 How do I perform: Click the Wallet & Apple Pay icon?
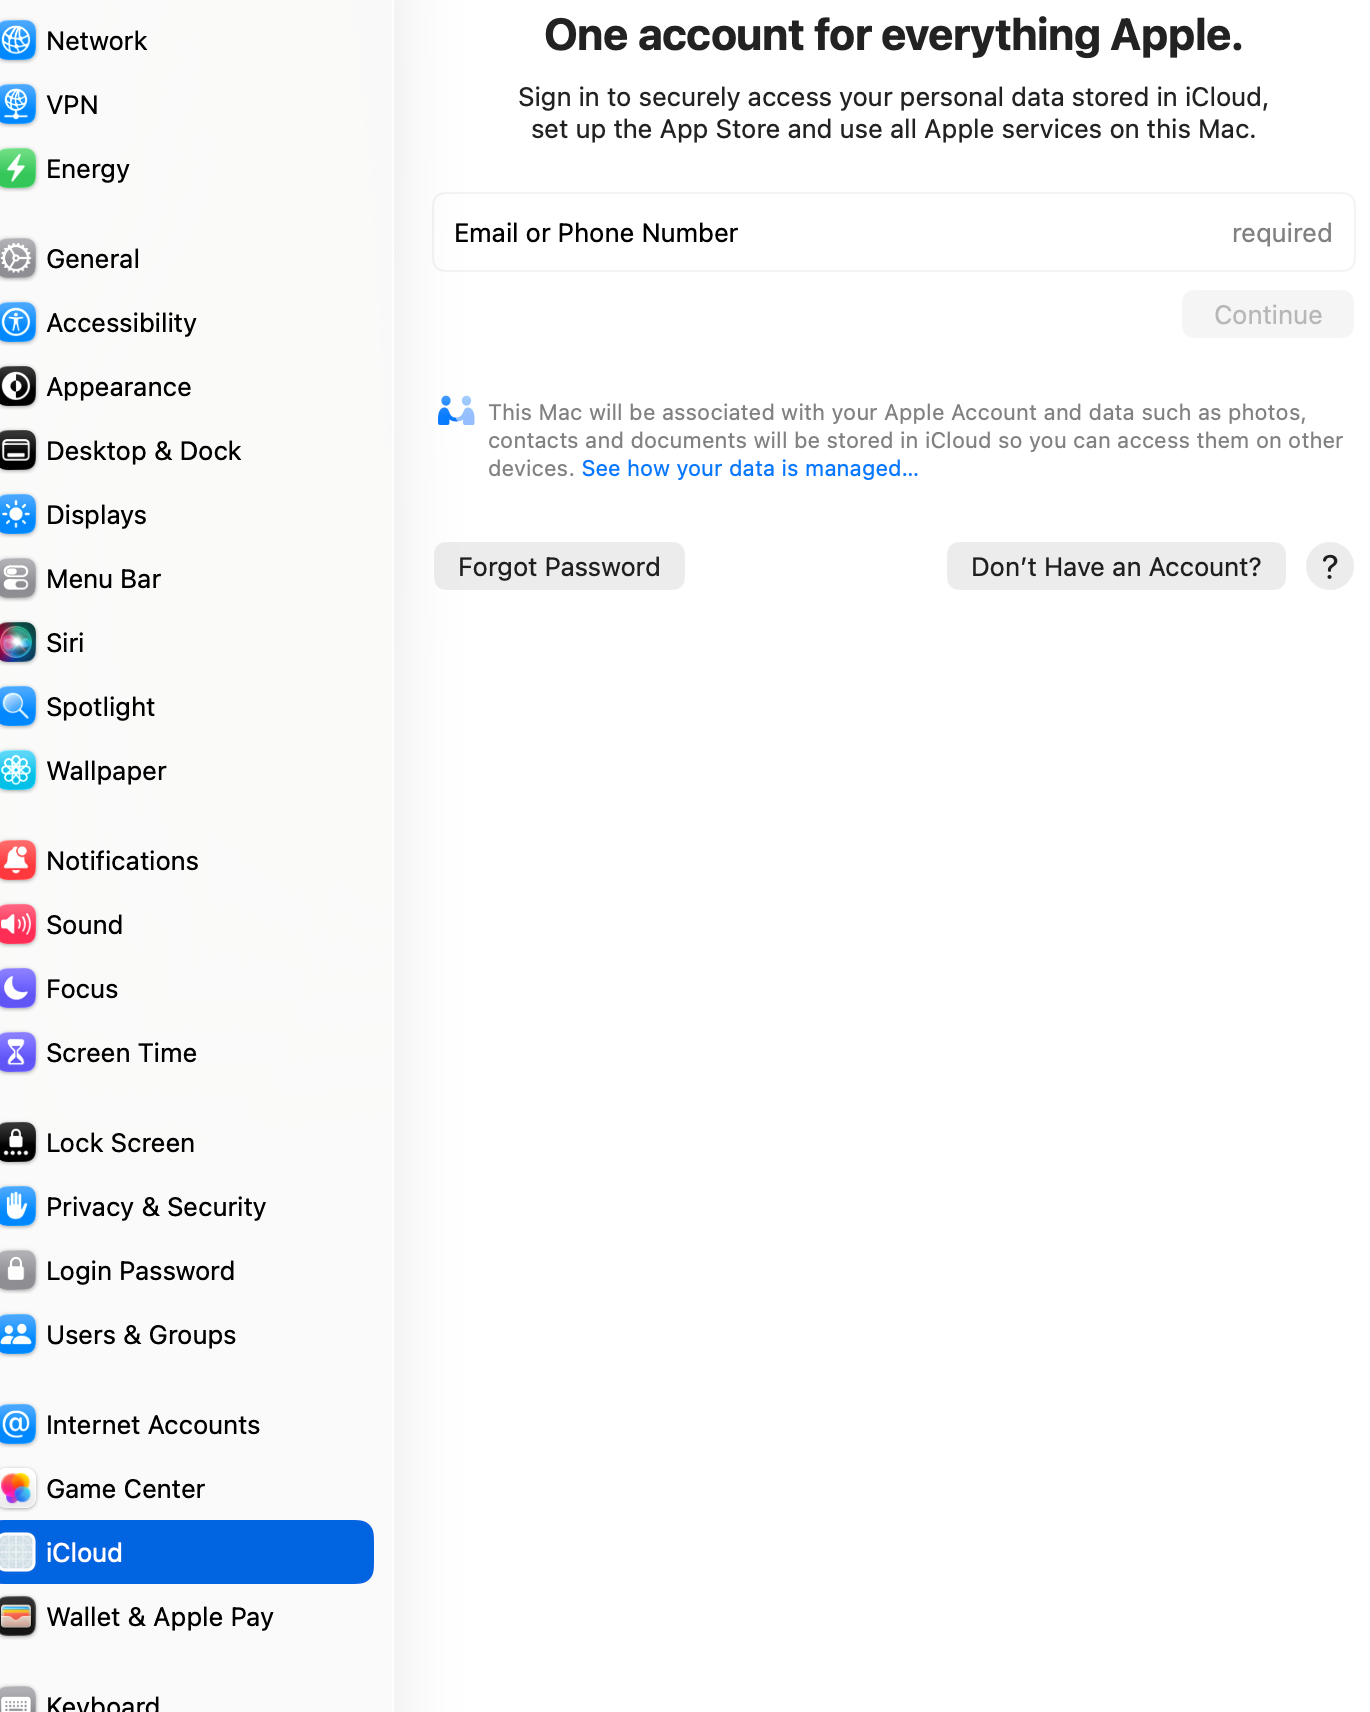[17, 1616]
